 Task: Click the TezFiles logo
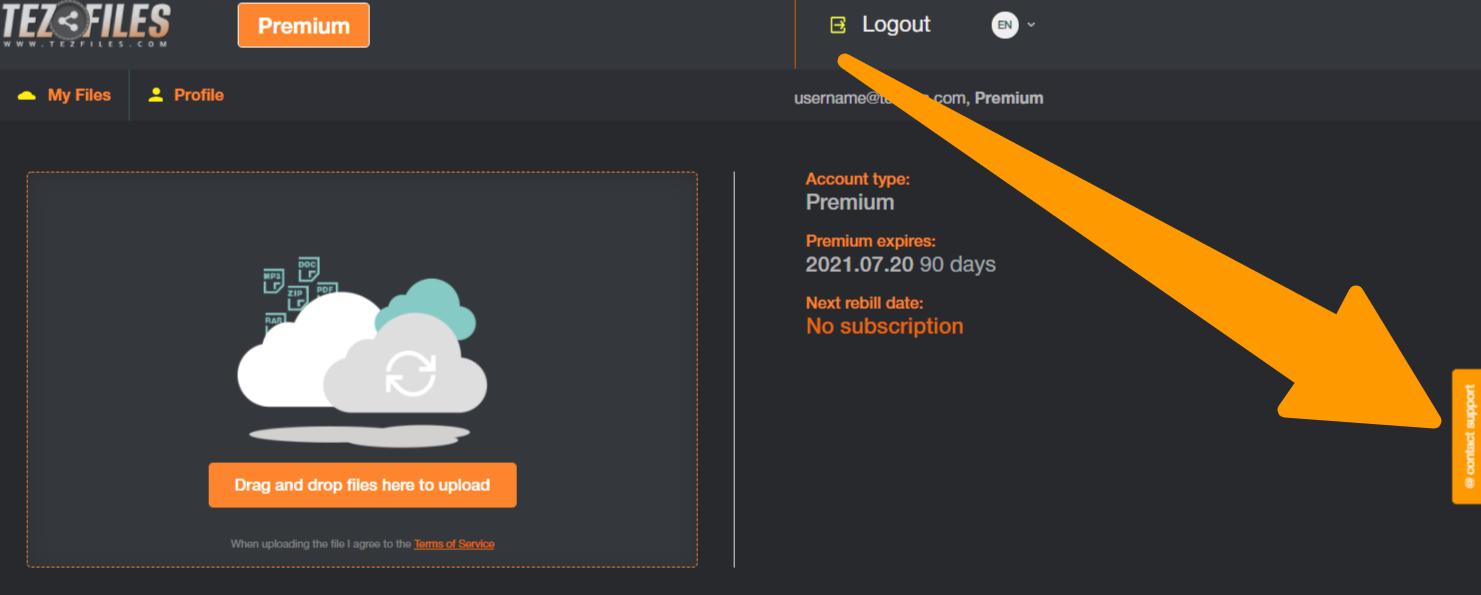click(86, 25)
